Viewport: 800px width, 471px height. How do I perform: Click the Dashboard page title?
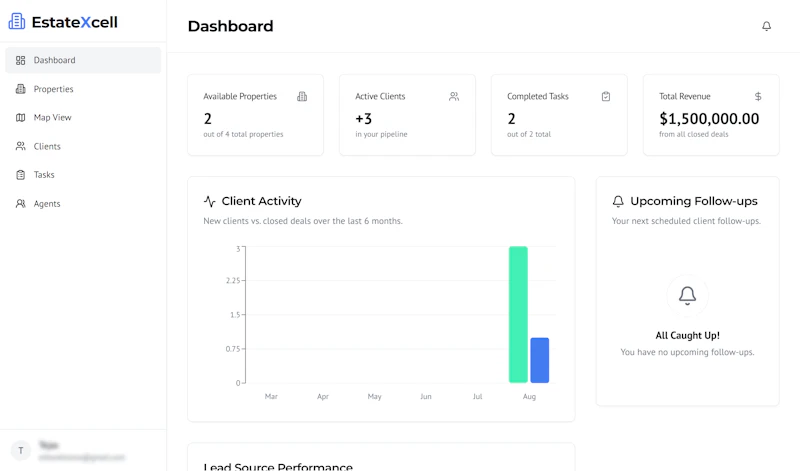tap(231, 26)
